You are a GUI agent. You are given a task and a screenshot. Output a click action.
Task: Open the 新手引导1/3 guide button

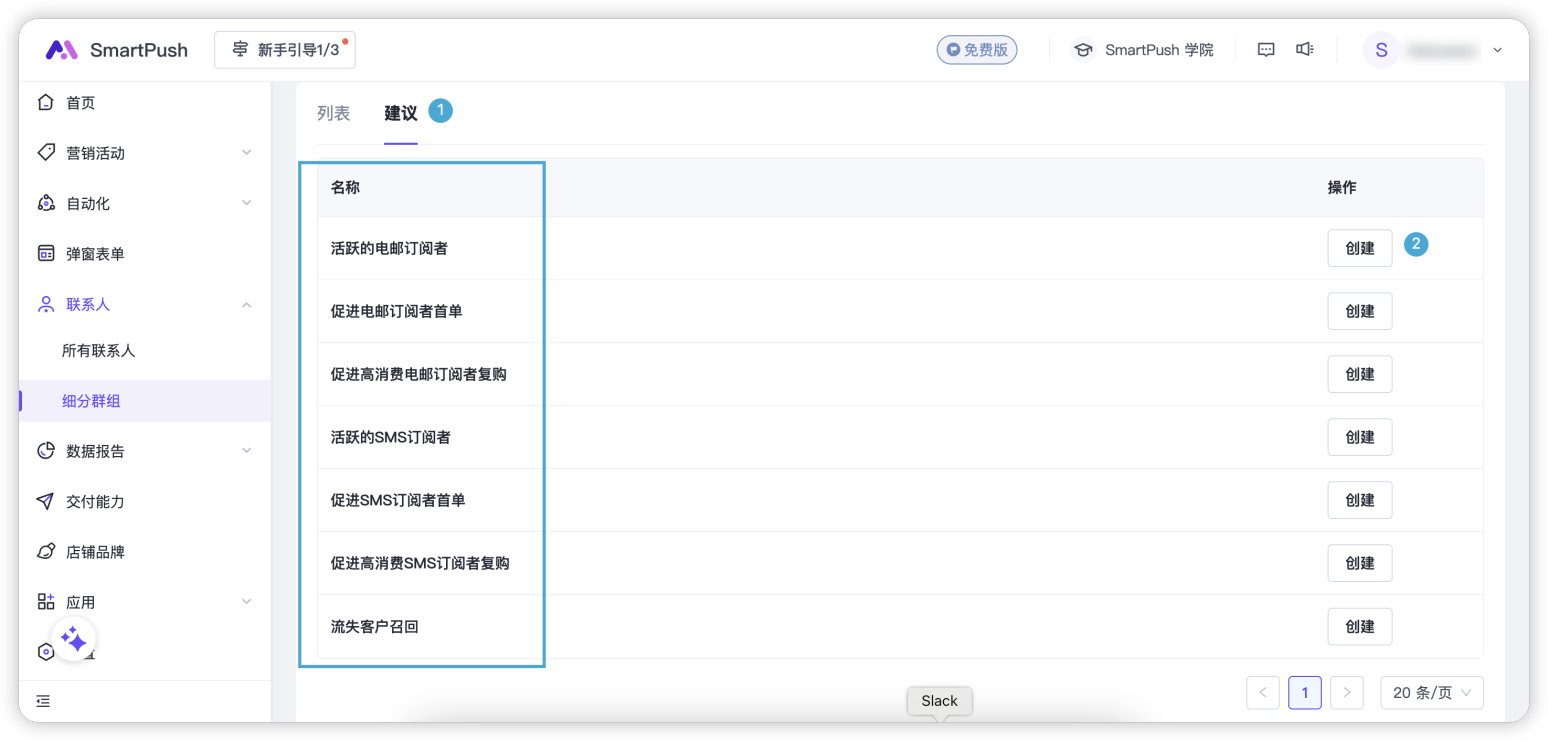285,50
